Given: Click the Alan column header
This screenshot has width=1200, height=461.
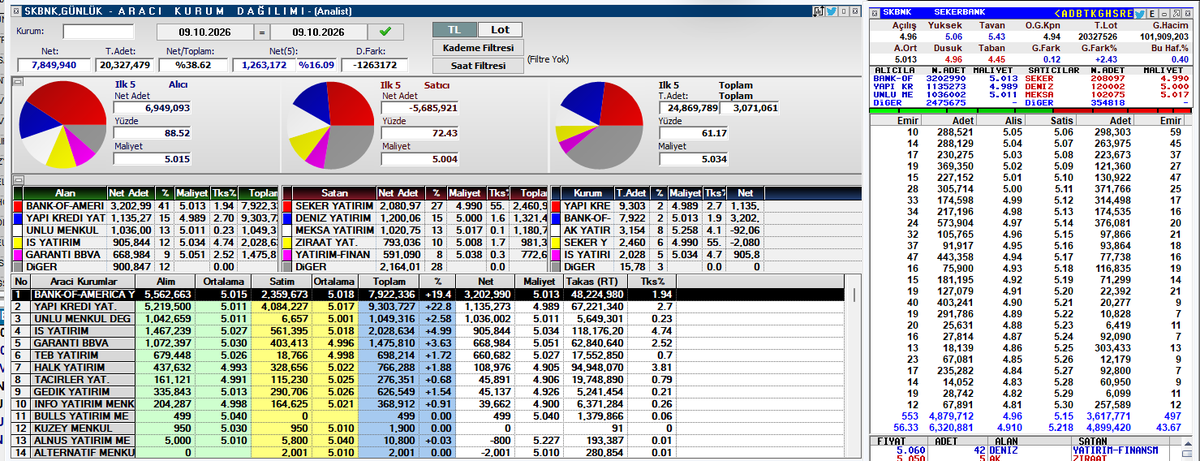Looking at the screenshot, I should point(64,191).
